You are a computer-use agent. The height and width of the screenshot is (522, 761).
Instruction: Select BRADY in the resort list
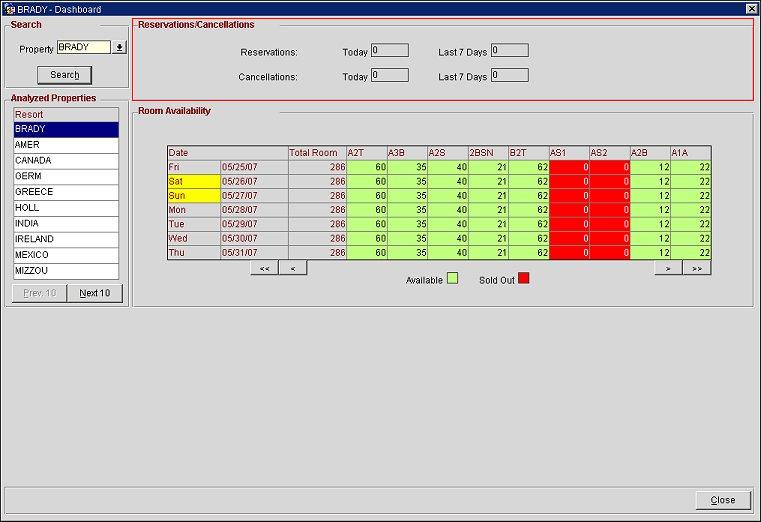click(66, 129)
